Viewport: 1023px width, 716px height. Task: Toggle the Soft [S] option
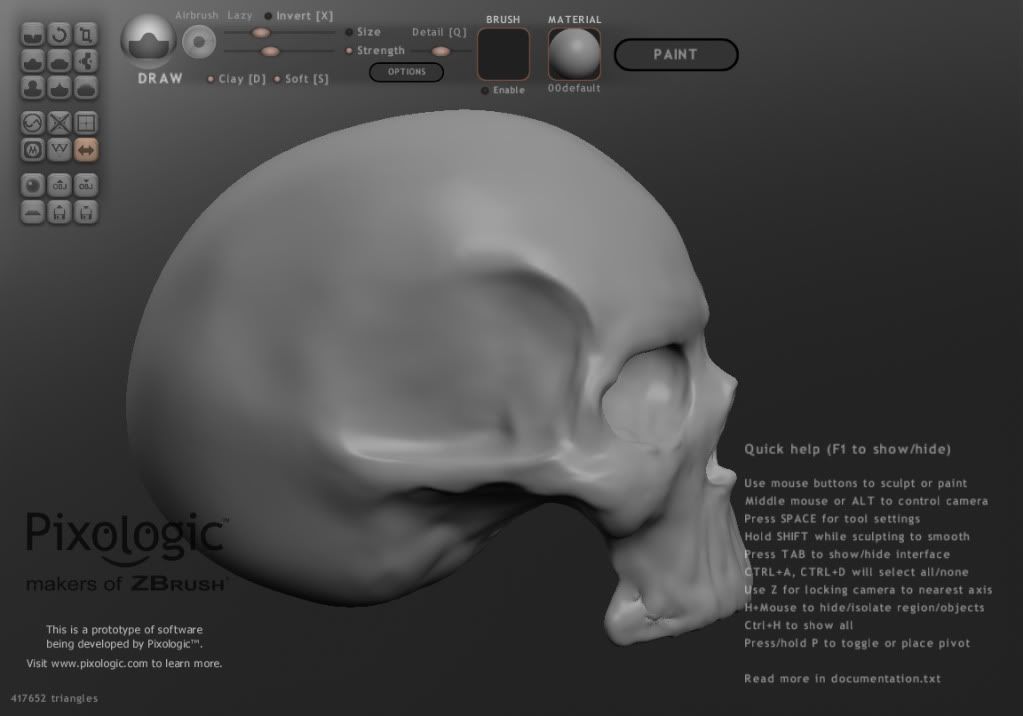click(277, 79)
